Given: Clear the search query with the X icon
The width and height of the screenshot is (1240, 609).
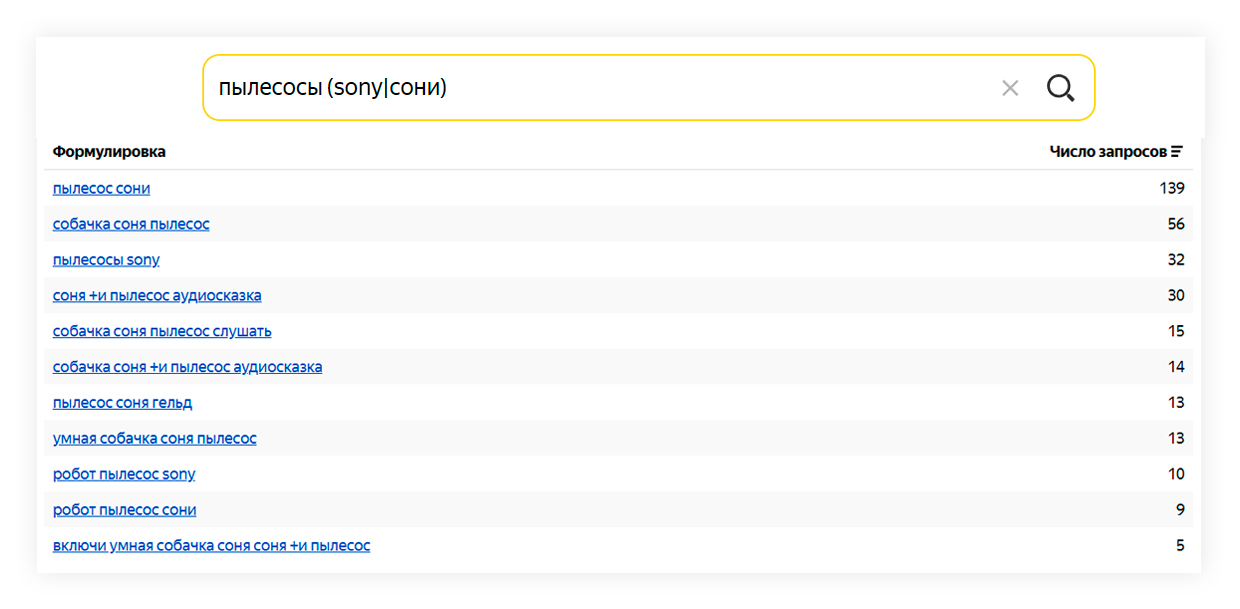Looking at the screenshot, I should (1010, 88).
